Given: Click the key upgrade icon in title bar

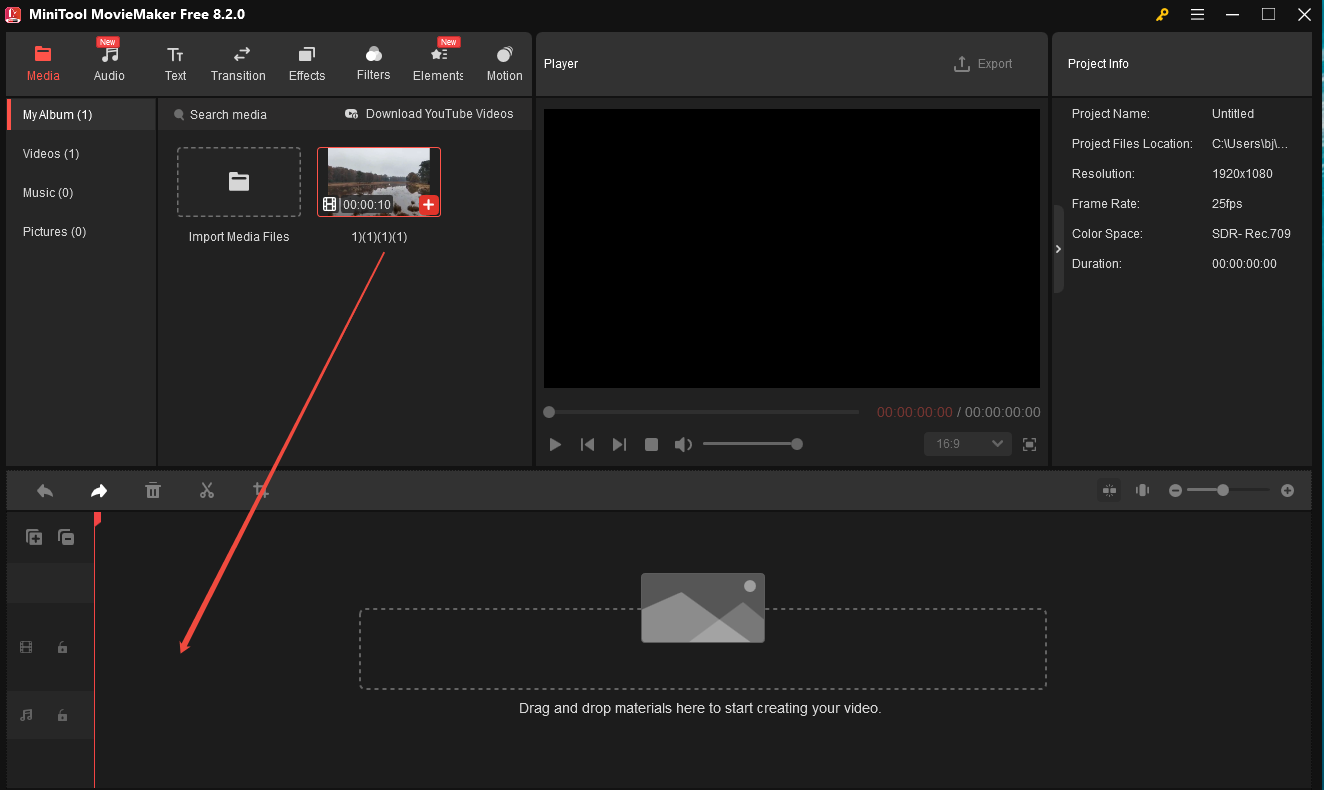Looking at the screenshot, I should coord(1162,14).
